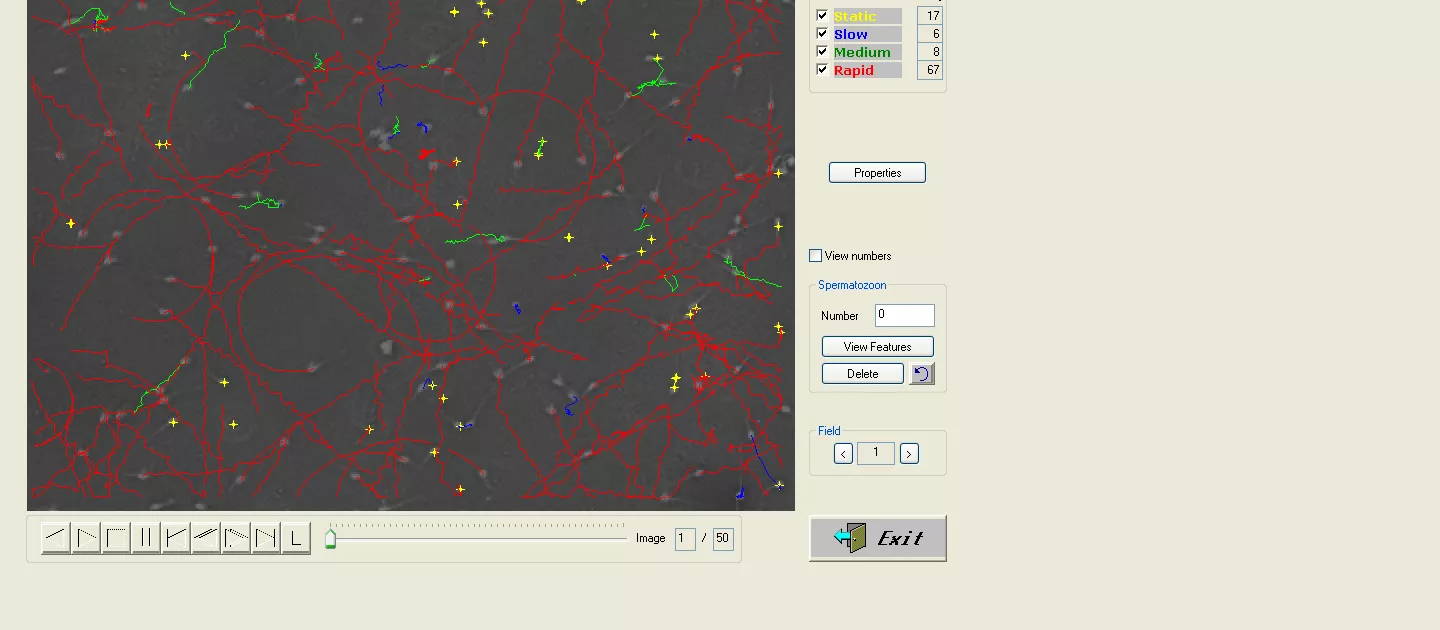The width and height of the screenshot is (1440, 630).
Task: Click the spermatozoon Number input field
Action: [904, 315]
